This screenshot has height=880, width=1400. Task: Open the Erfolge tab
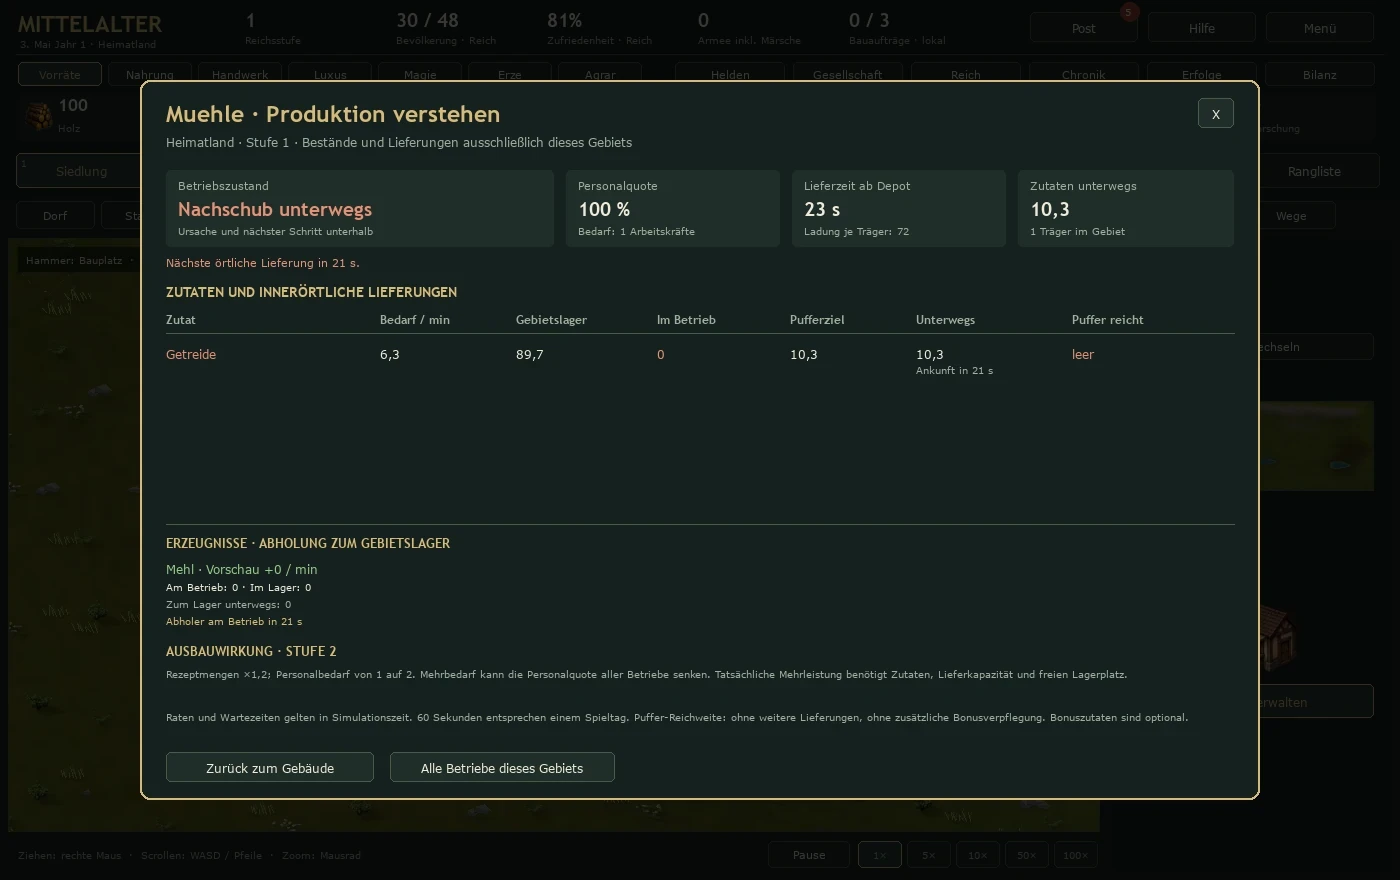(1202, 75)
